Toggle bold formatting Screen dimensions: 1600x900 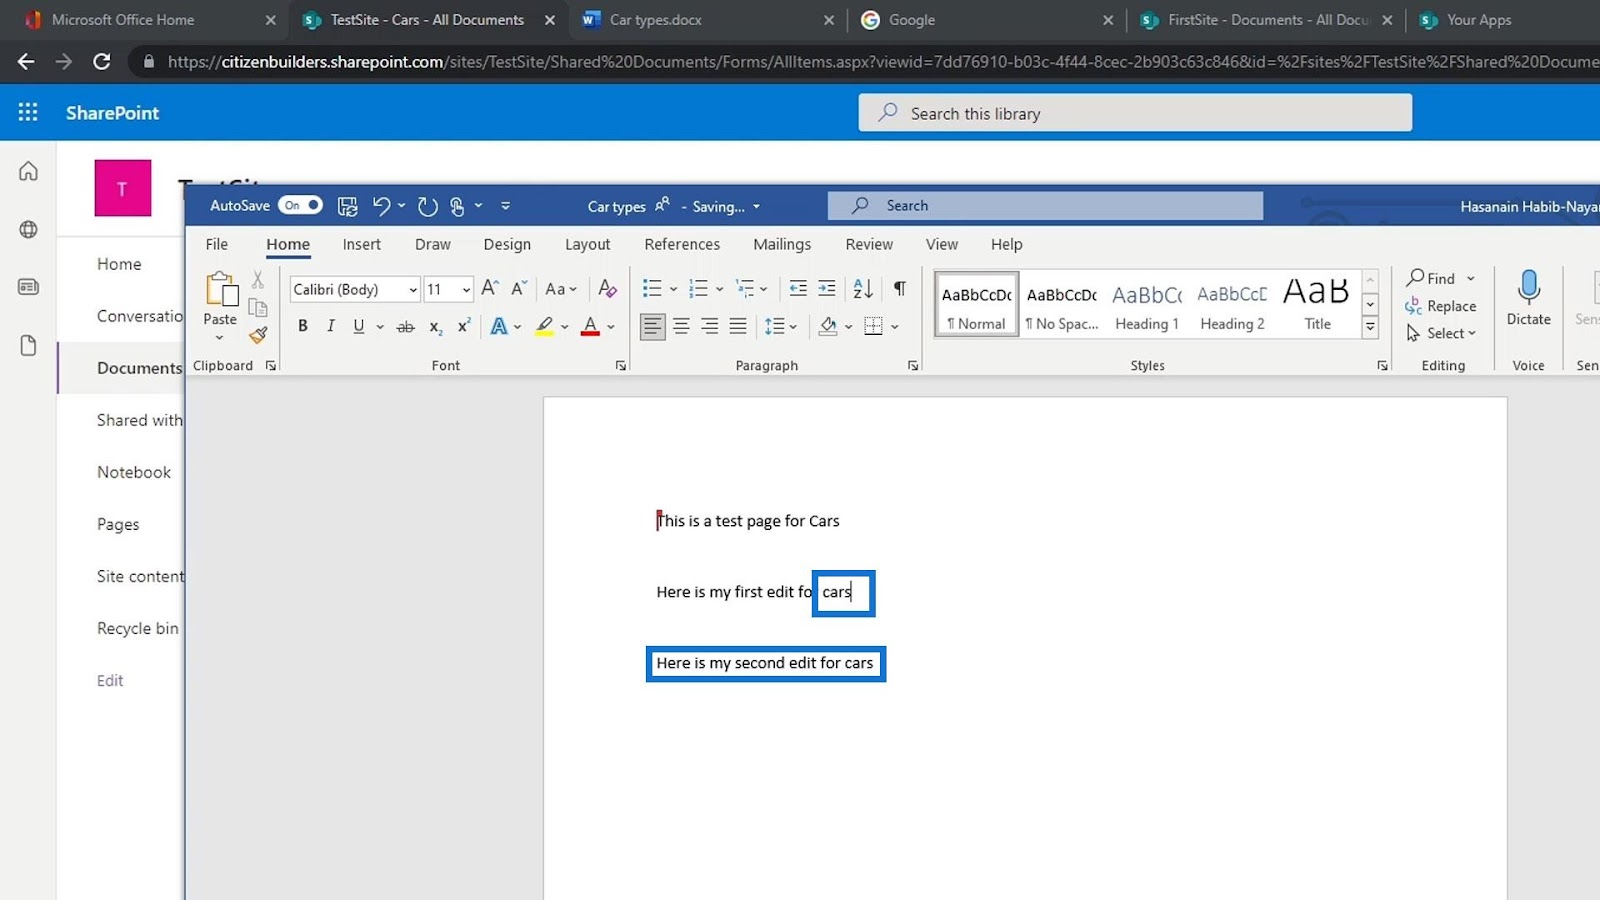[303, 326]
